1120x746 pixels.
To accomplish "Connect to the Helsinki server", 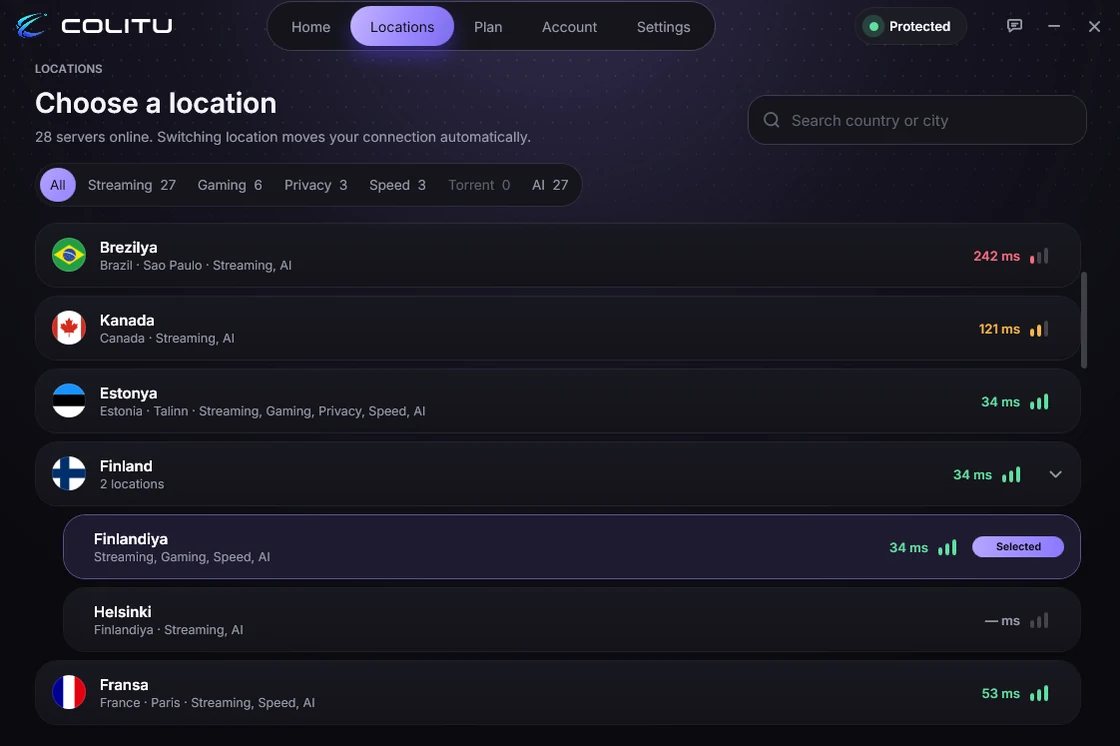I will coord(571,620).
